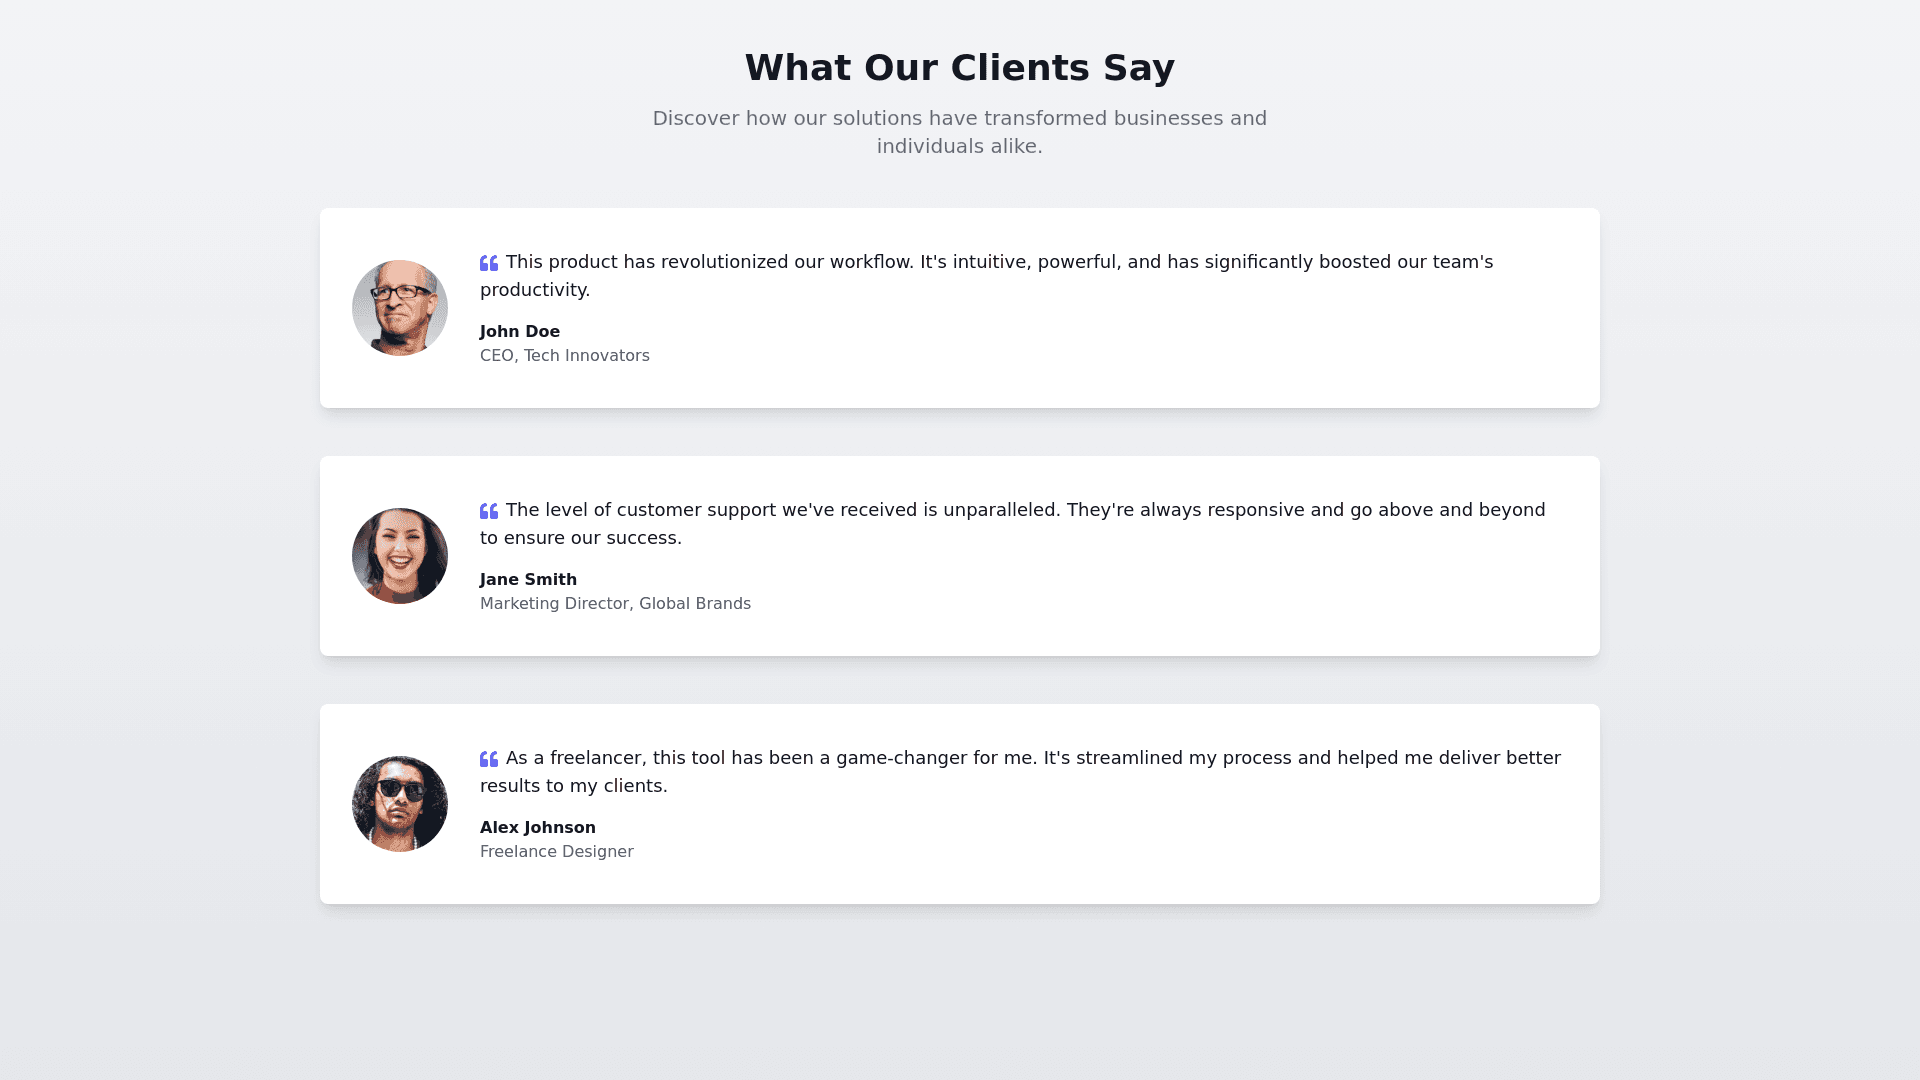
Task: Click the Jane Smith name label
Action: point(528,580)
